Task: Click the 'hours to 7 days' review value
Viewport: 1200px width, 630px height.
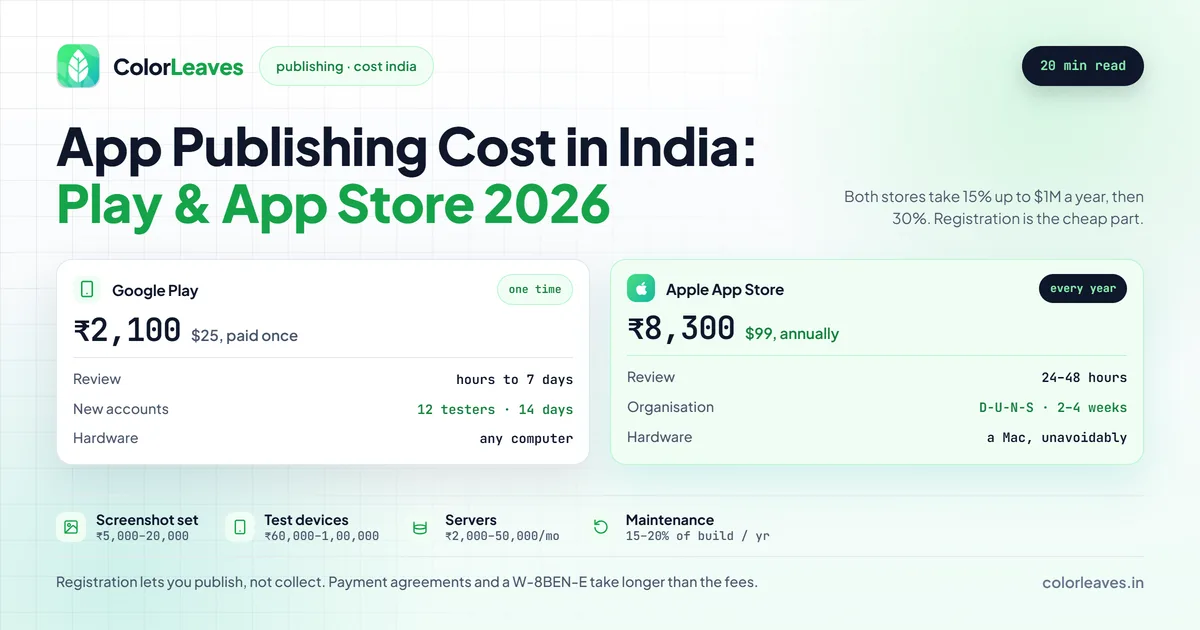Action: coord(514,380)
